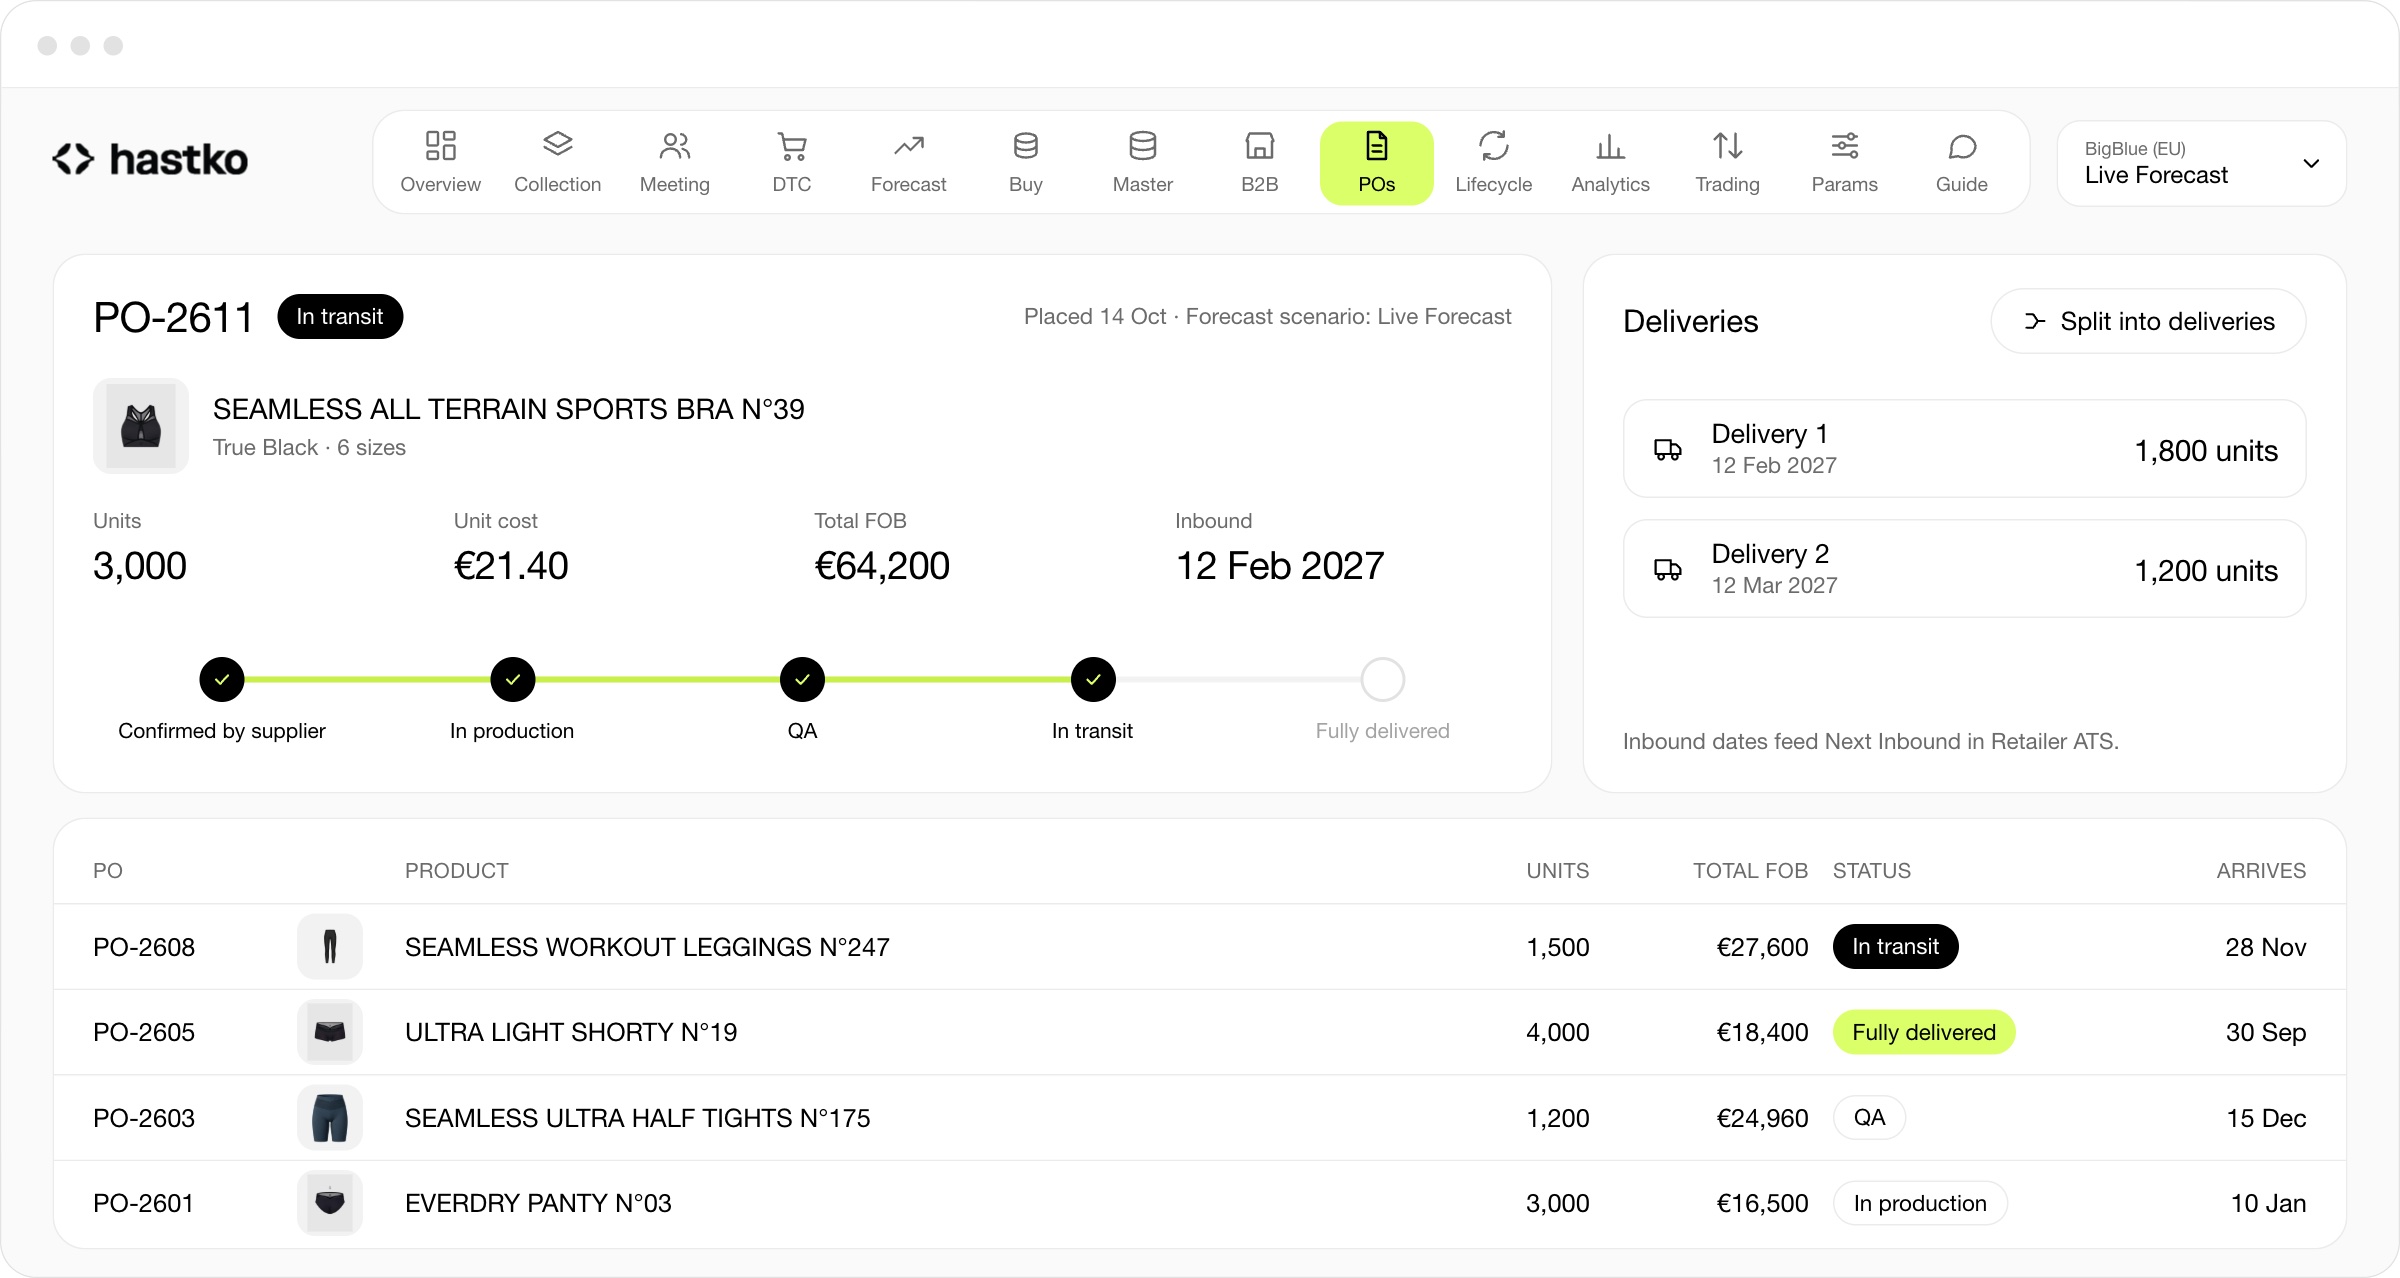Click the ARRIVES column header

pos(2261,870)
